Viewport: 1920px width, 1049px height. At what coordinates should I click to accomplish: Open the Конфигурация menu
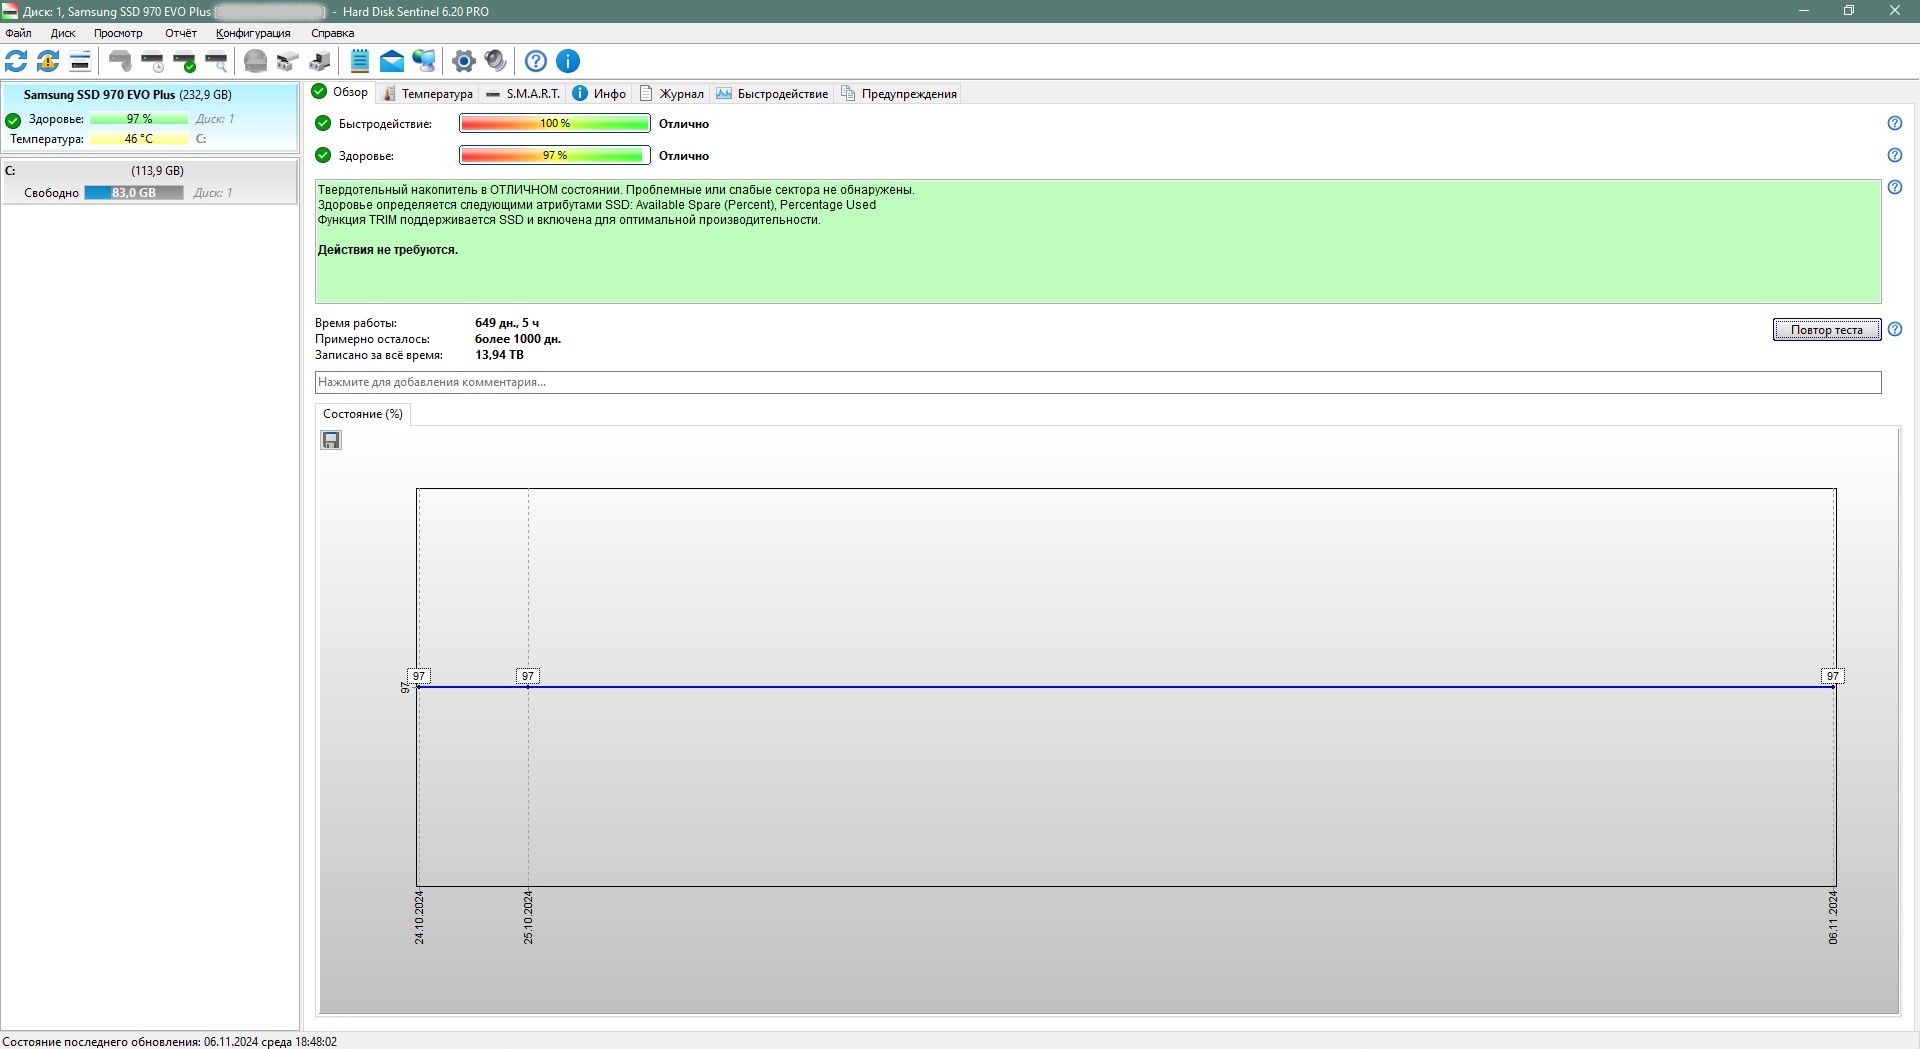pyautogui.click(x=253, y=33)
